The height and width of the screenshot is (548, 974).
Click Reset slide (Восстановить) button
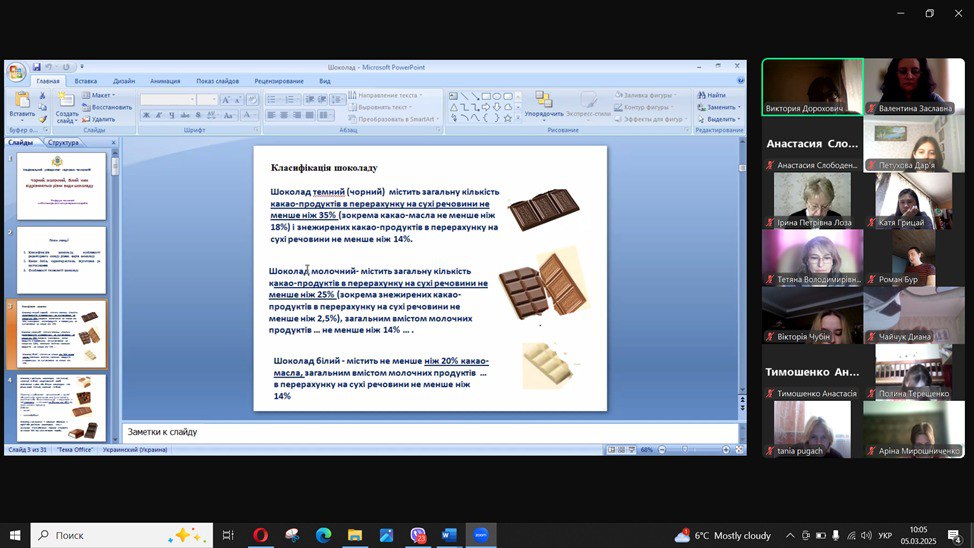(x=107, y=107)
